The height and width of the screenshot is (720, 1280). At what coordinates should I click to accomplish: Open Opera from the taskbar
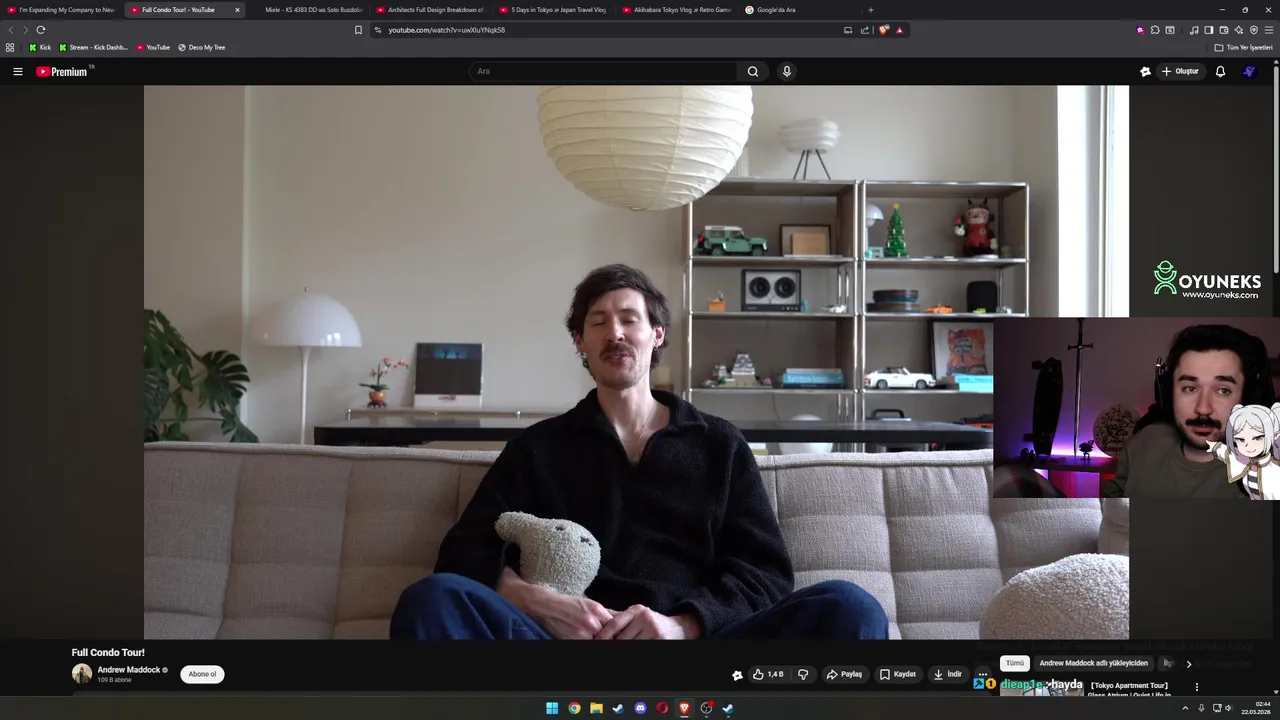[x=662, y=708]
